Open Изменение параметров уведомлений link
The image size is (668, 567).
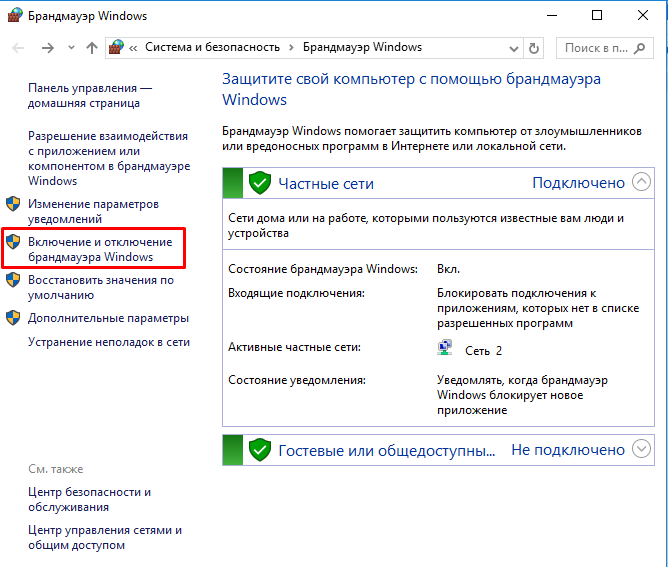93,211
